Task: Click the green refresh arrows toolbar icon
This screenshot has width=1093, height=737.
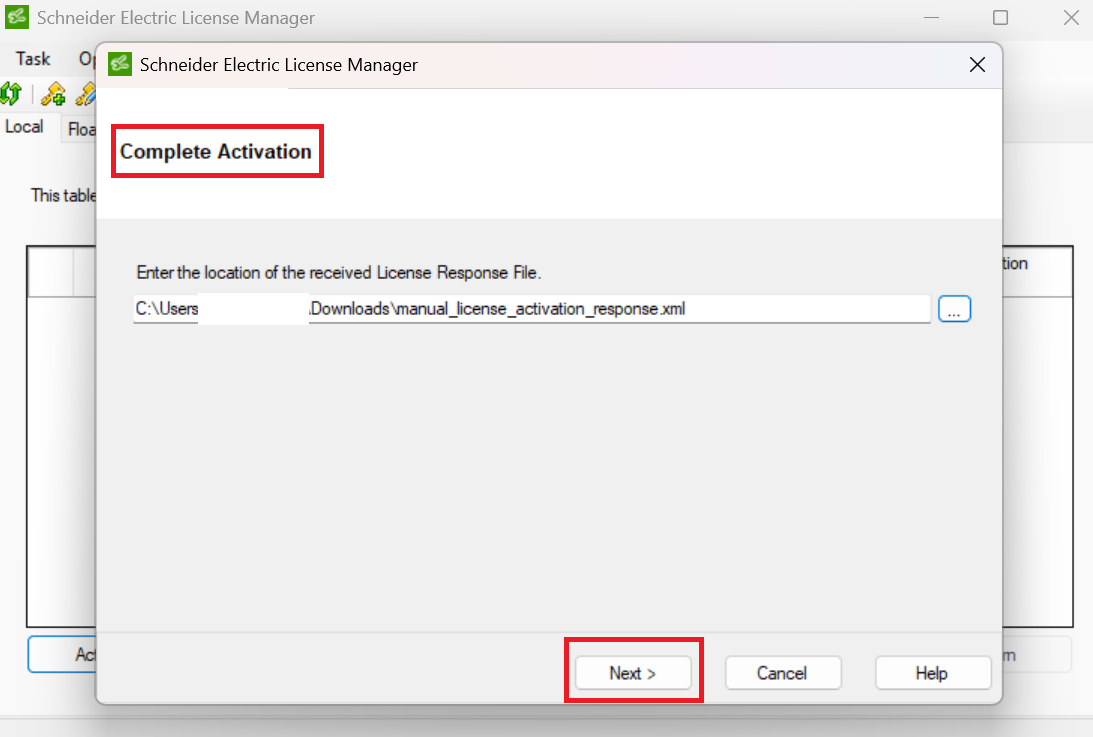Action: coord(11,94)
